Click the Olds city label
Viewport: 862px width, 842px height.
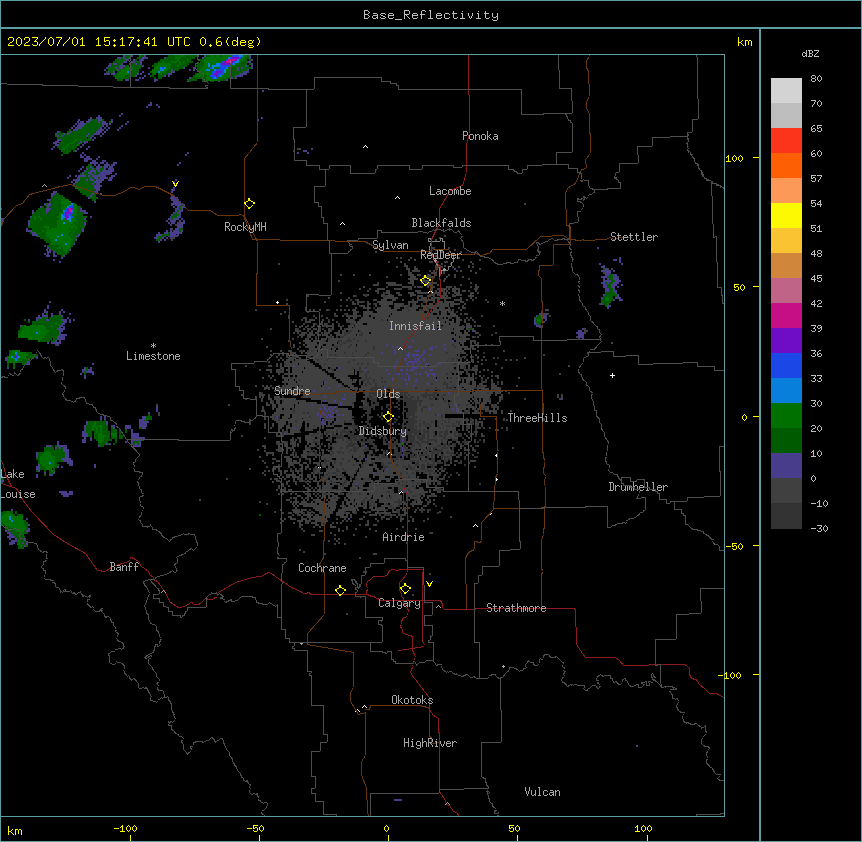[x=388, y=394]
